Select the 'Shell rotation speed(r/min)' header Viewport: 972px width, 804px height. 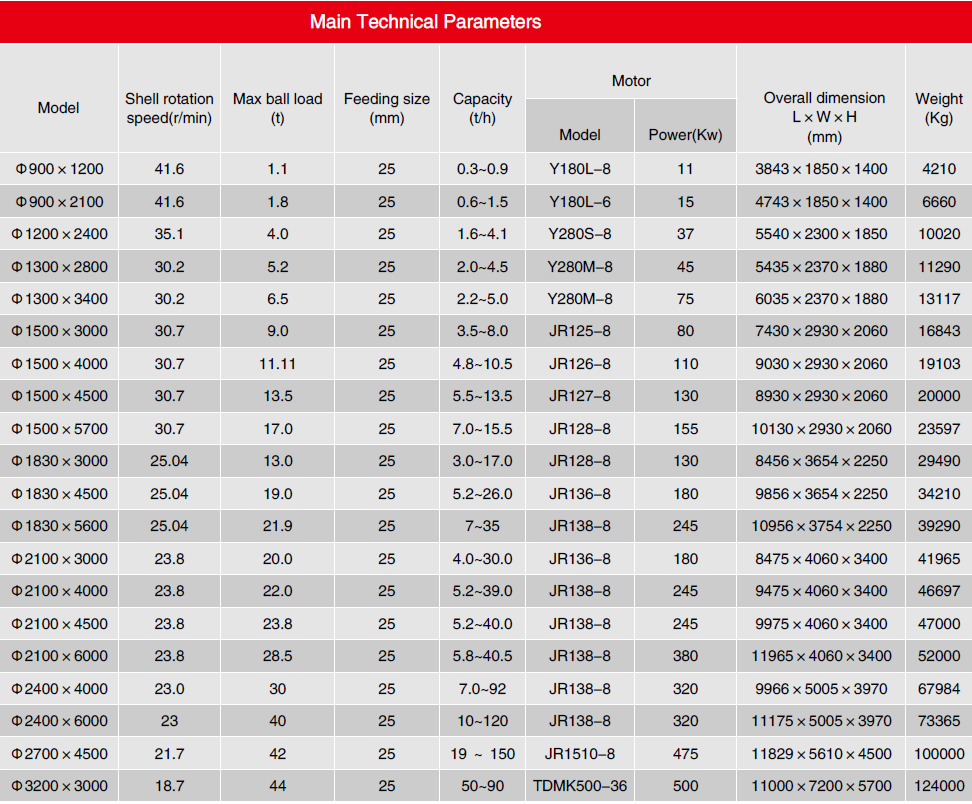point(169,108)
